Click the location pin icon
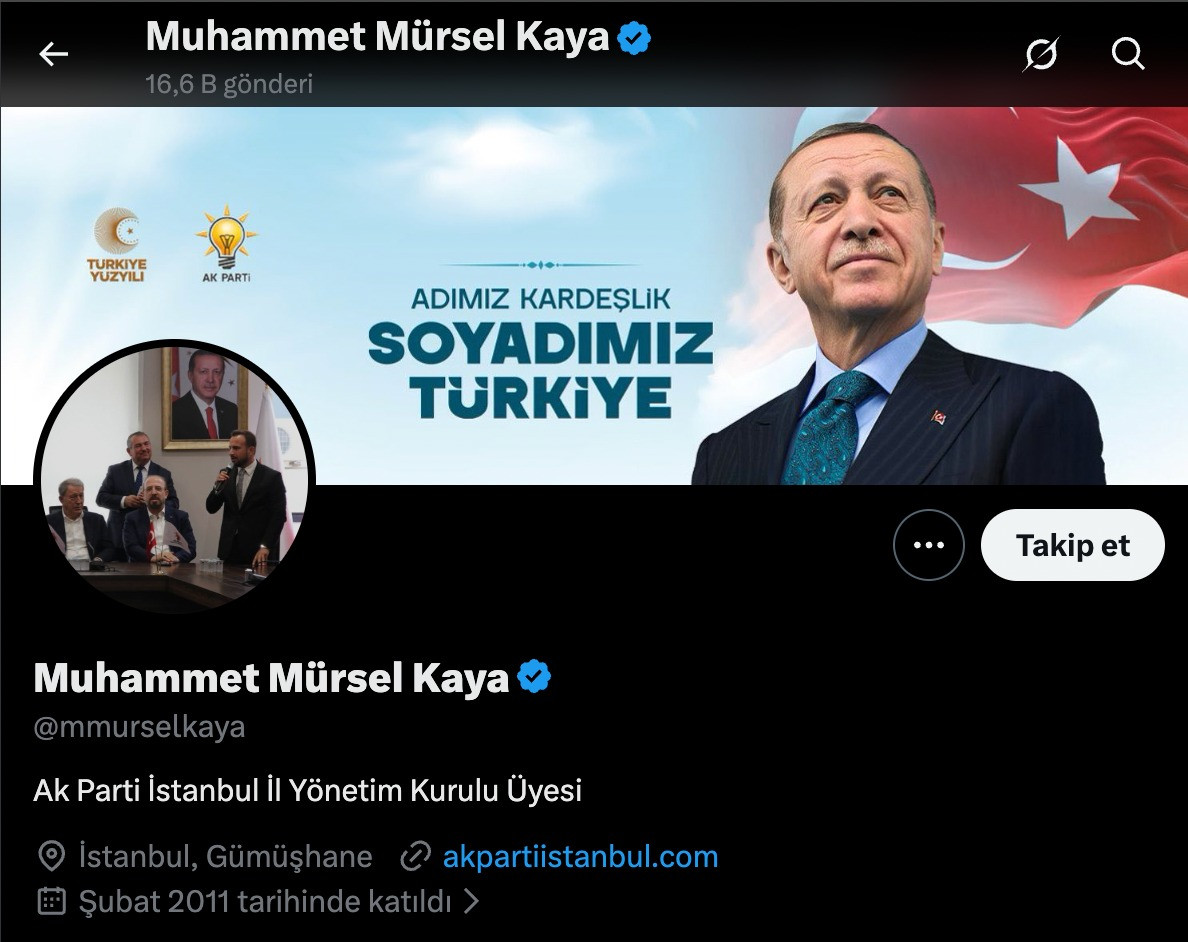This screenshot has width=1188, height=942. point(51,856)
